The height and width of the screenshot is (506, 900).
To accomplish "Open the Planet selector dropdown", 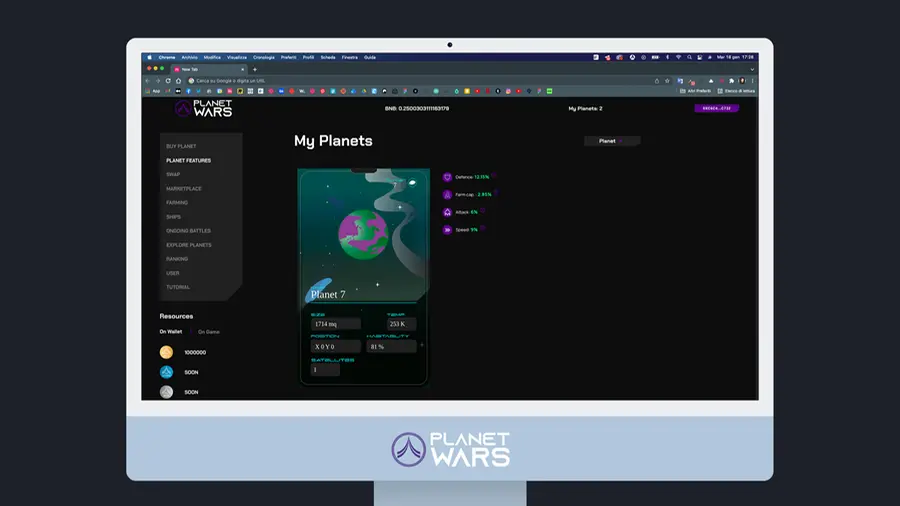I will 612,141.
